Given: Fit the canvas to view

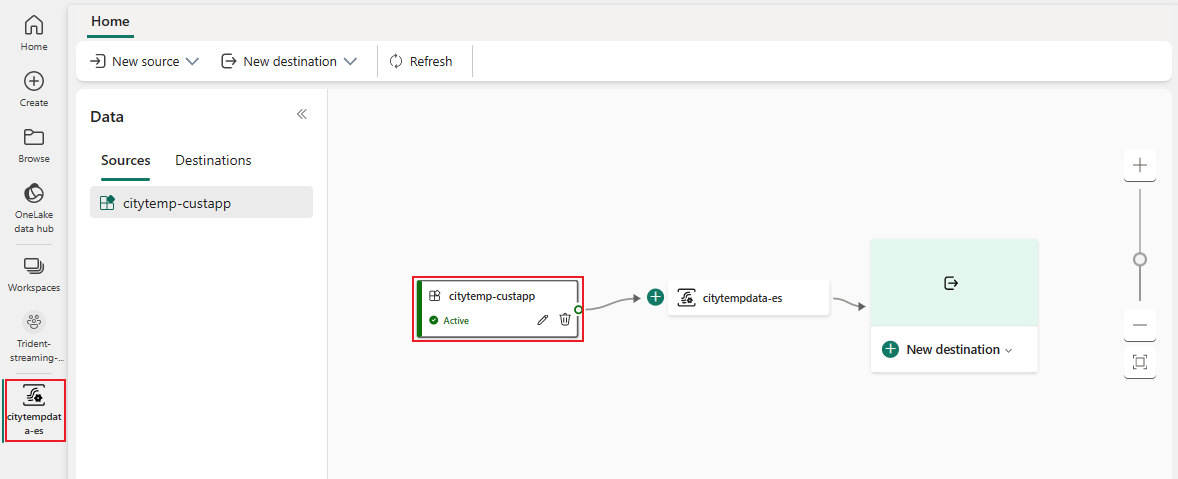Looking at the screenshot, I should click(x=1140, y=363).
